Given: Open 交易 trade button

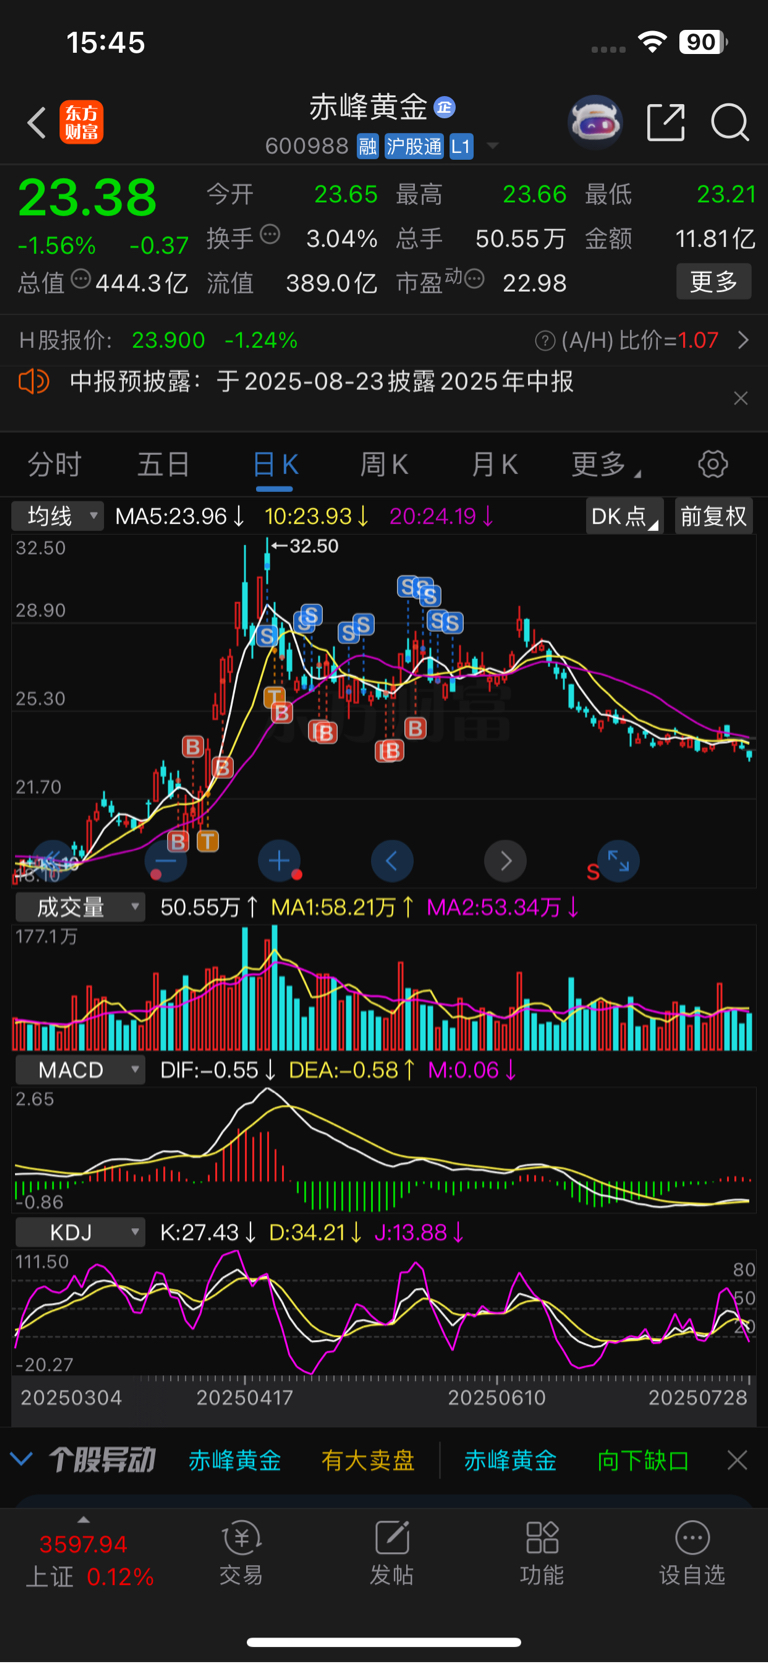Looking at the screenshot, I should pos(241,1553).
